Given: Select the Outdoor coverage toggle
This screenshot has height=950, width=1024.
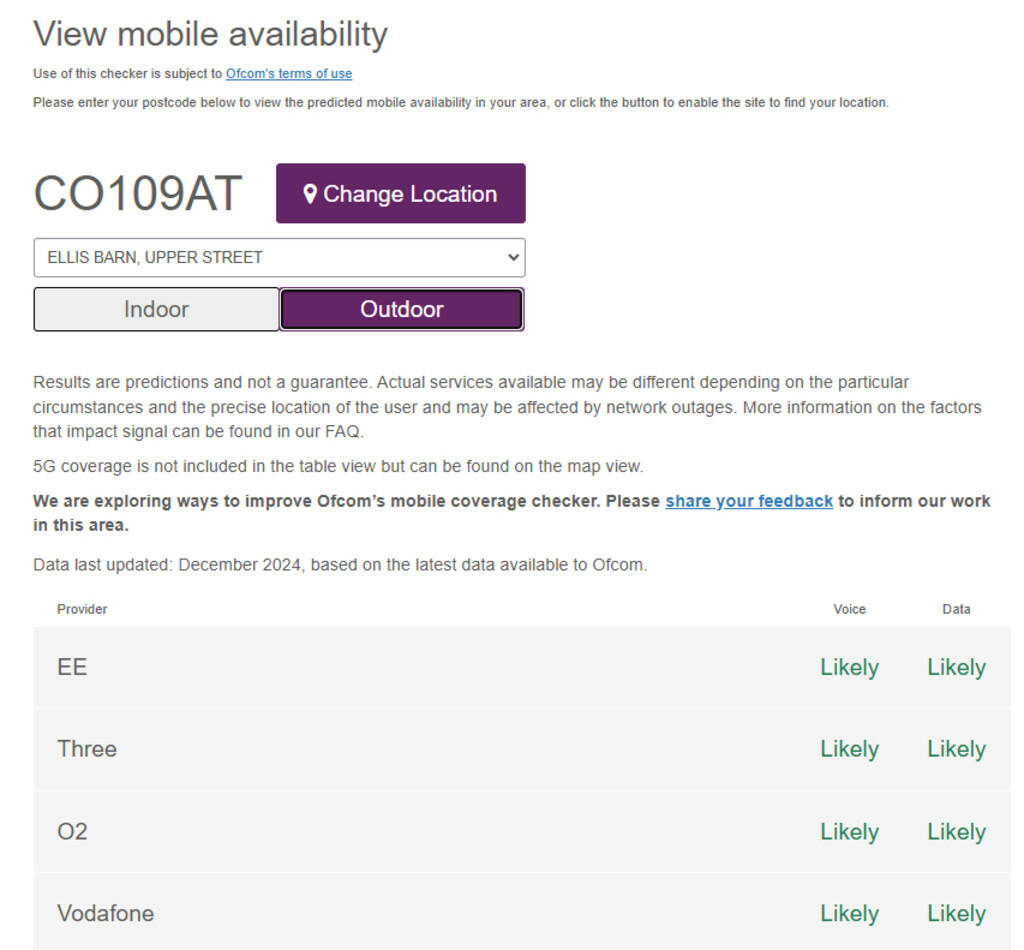Looking at the screenshot, I should (x=401, y=309).
